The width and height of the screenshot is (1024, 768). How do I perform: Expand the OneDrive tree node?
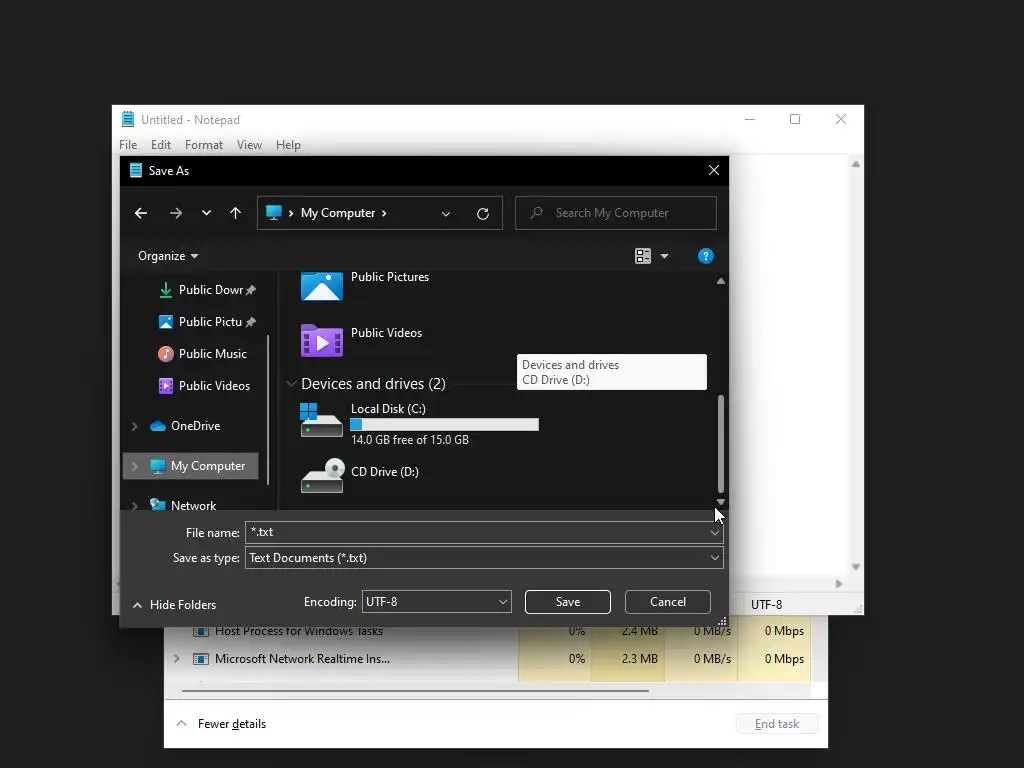(x=135, y=426)
